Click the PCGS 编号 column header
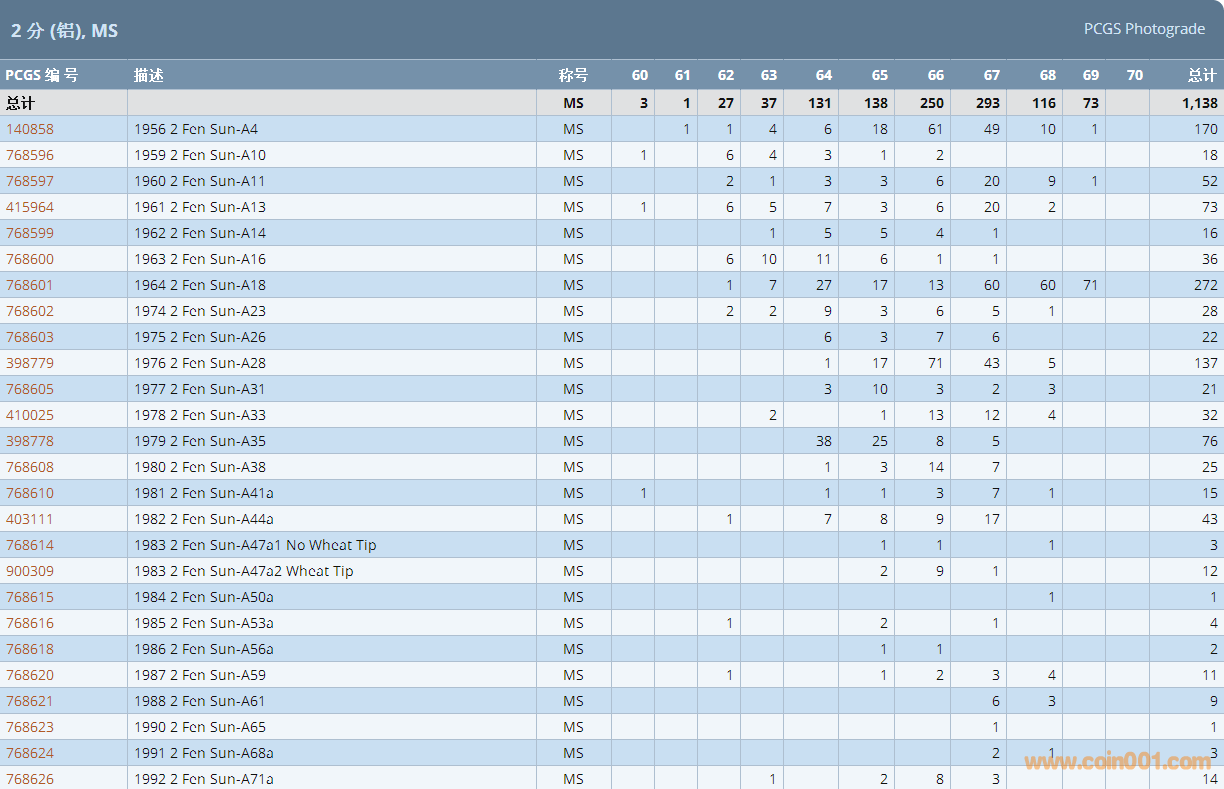 tap(41, 75)
